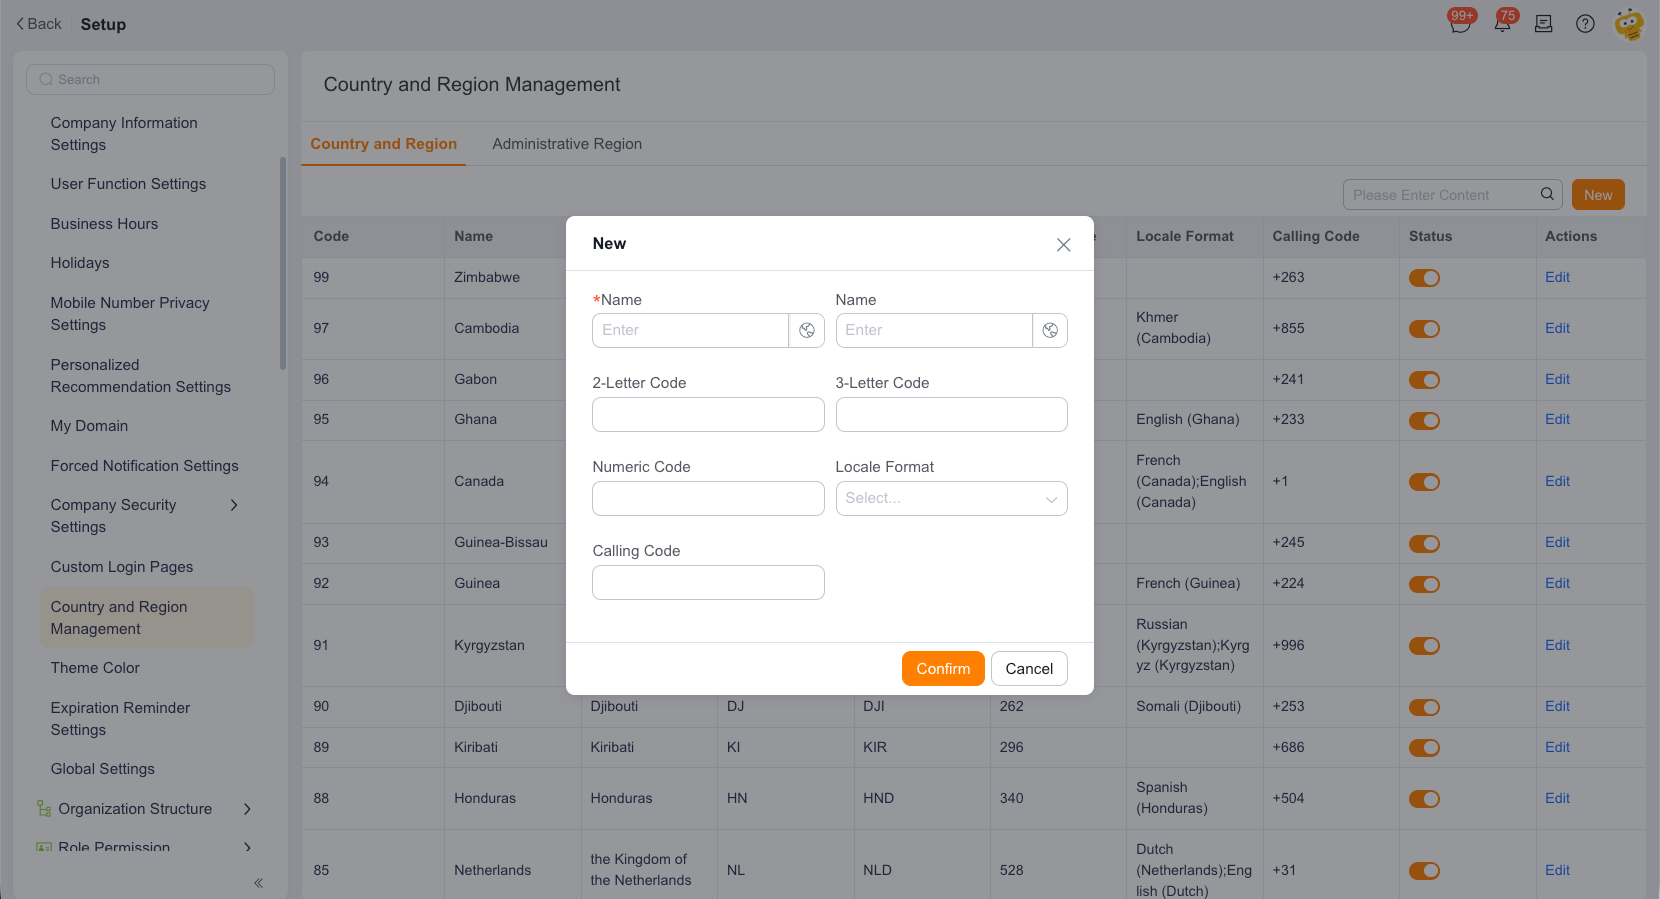The height and width of the screenshot is (899, 1660).
Task: Toggle status switch for Zimbabwe
Action: [1424, 278]
